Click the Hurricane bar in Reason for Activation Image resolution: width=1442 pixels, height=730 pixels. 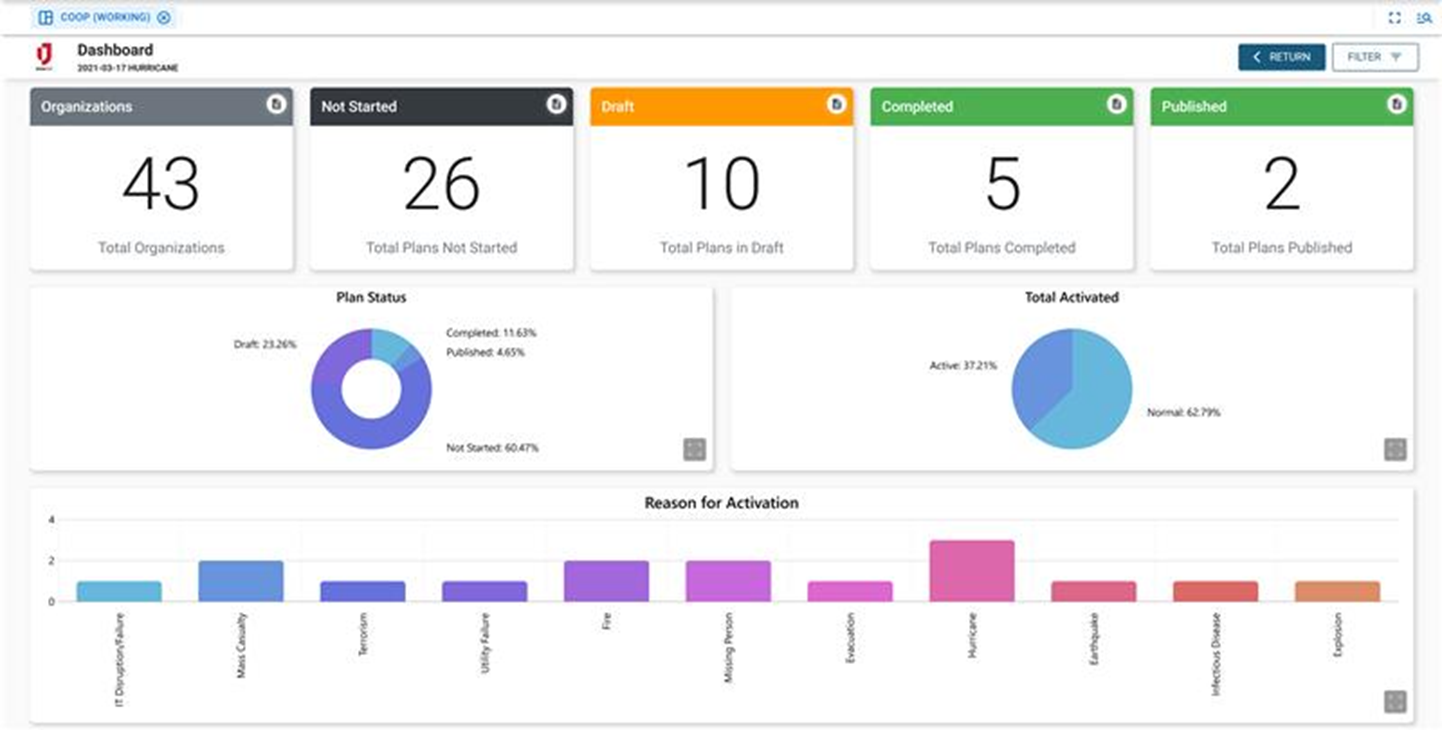pos(973,568)
